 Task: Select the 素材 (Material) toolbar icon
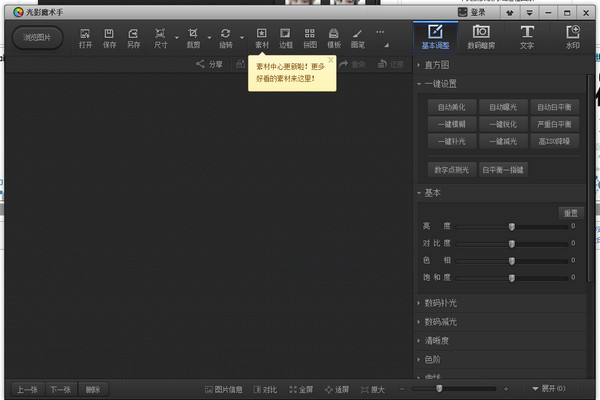click(261, 37)
